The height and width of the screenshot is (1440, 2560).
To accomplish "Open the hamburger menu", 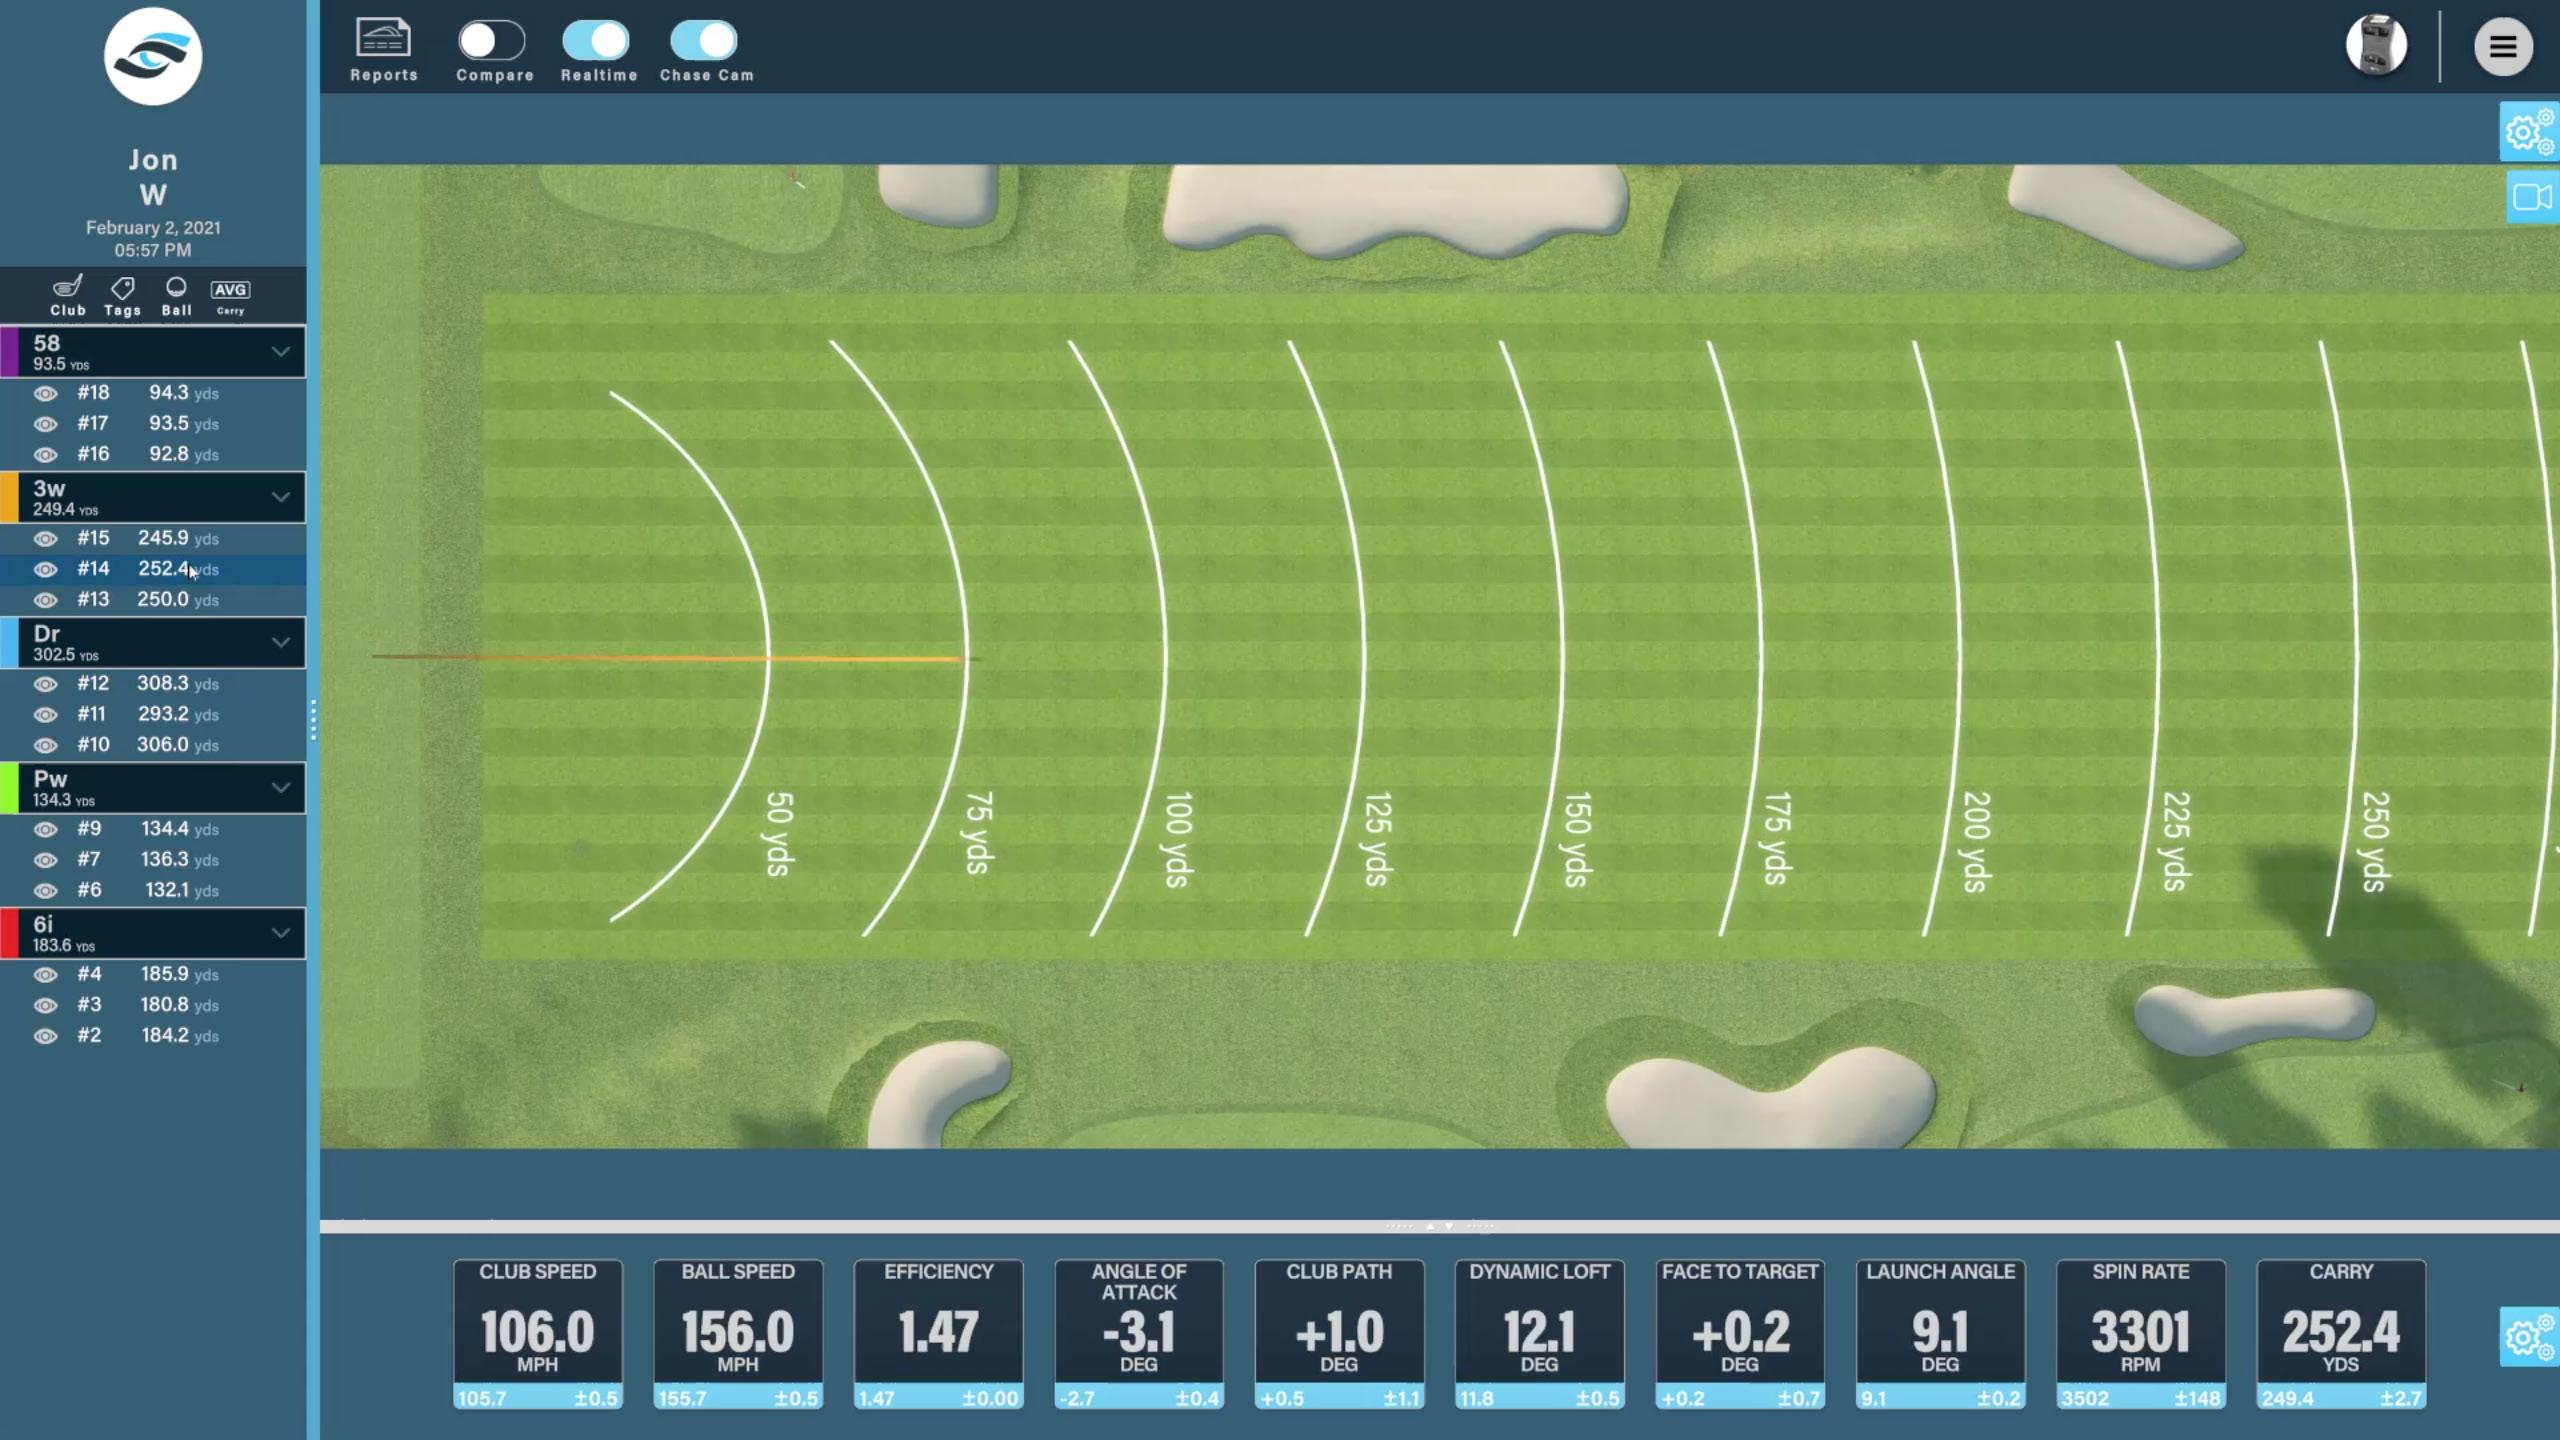I will pos(2503,46).
